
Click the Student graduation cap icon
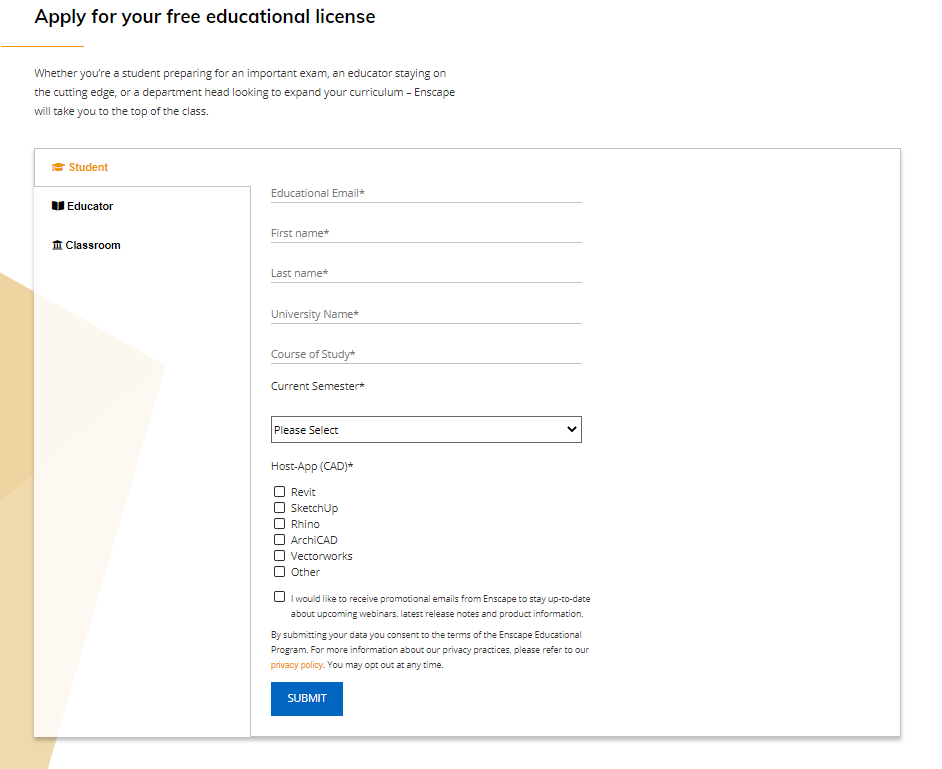[x=58, y=168]
